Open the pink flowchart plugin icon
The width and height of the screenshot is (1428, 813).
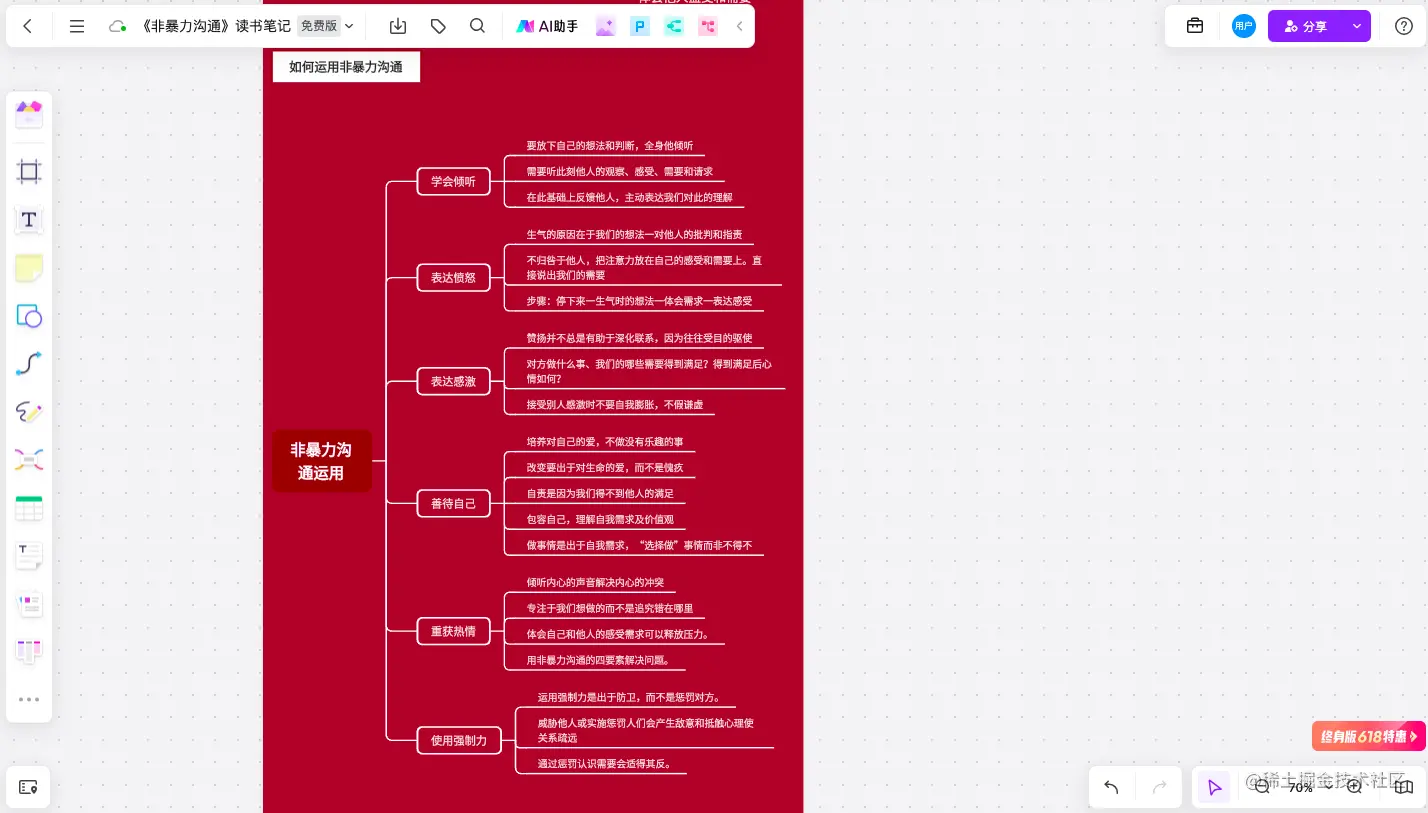point(708,27)
